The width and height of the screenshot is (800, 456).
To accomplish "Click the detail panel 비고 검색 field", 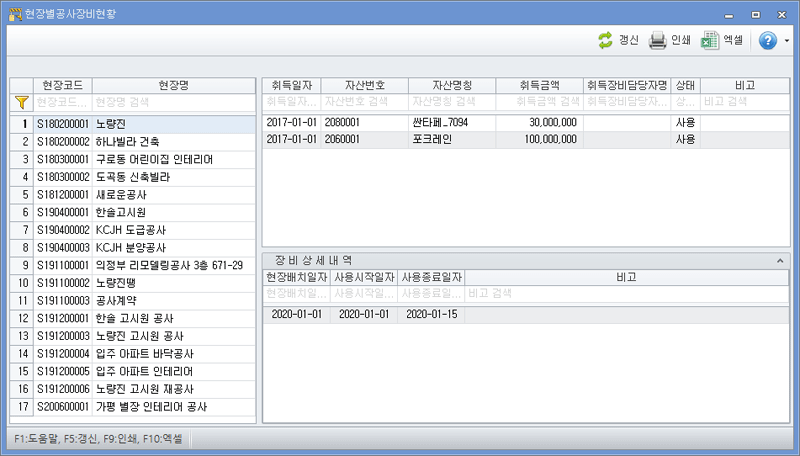I will click(x=627, y=293).
